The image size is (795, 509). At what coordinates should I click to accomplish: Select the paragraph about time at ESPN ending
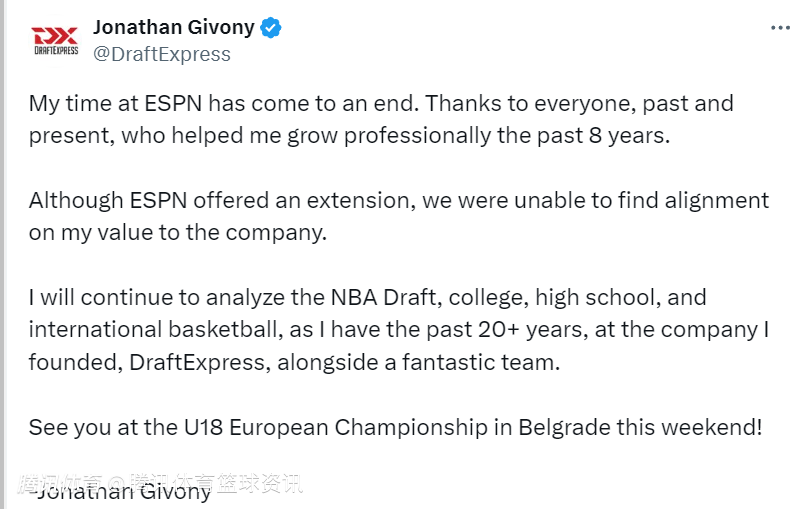pos(381,120)
